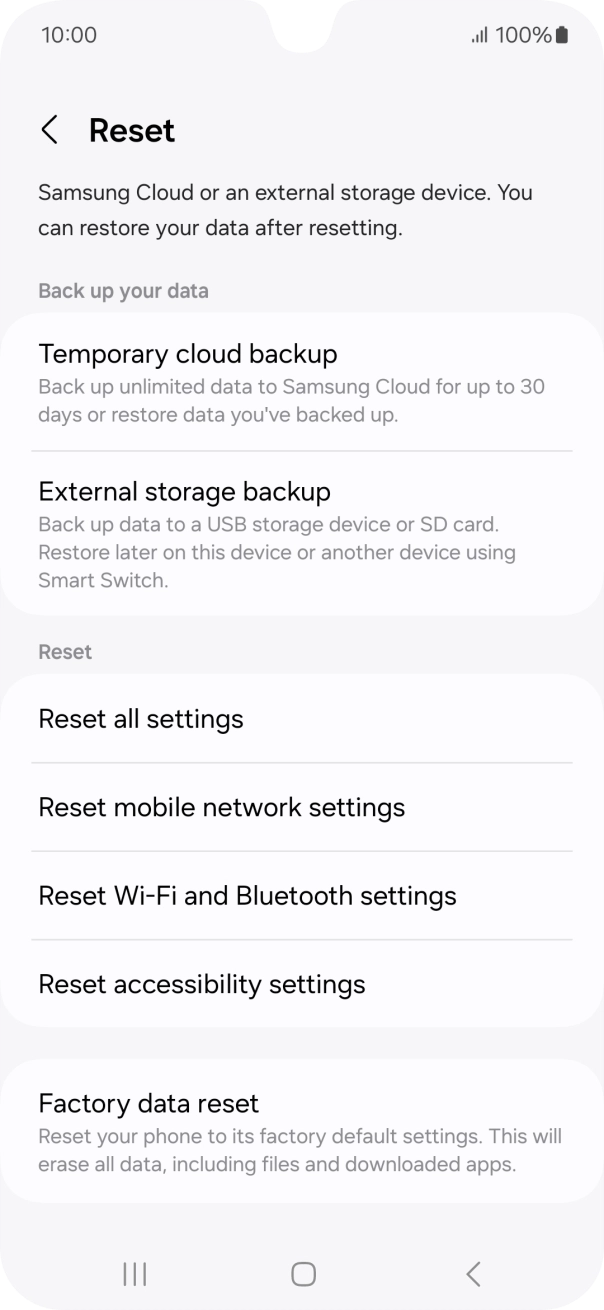Viewport: 604px width, 1310px height.
Task: Open Temporary cloud backup
Action: click(x=188, y=354)
